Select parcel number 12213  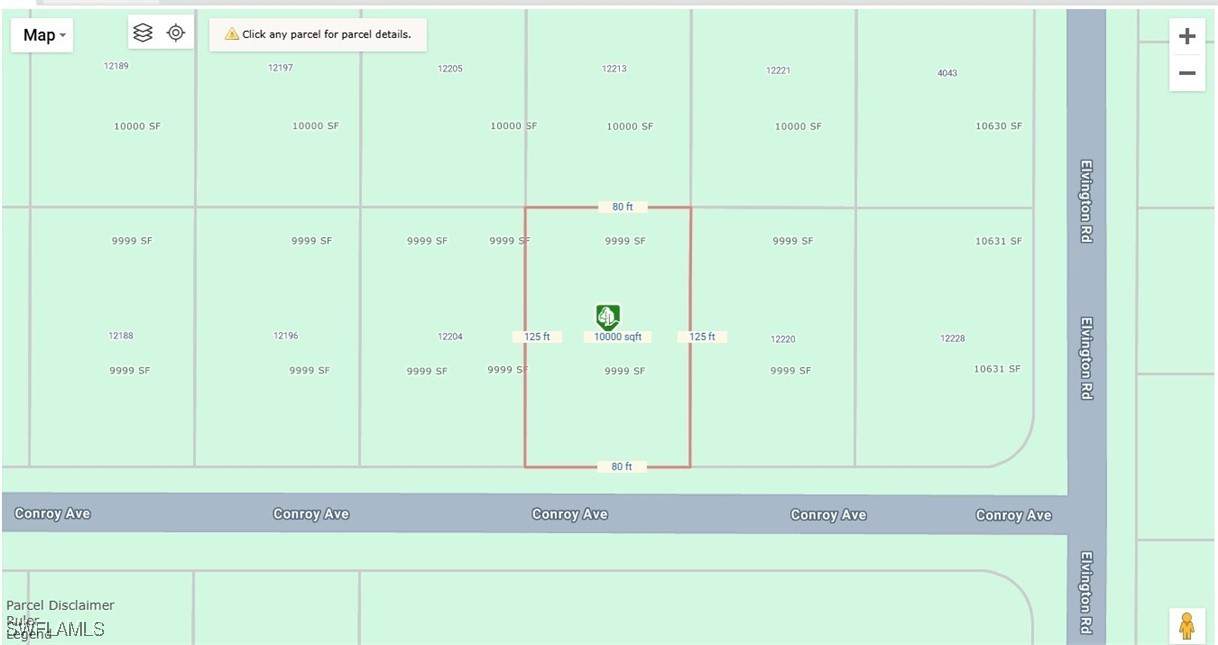coord(614,69)
